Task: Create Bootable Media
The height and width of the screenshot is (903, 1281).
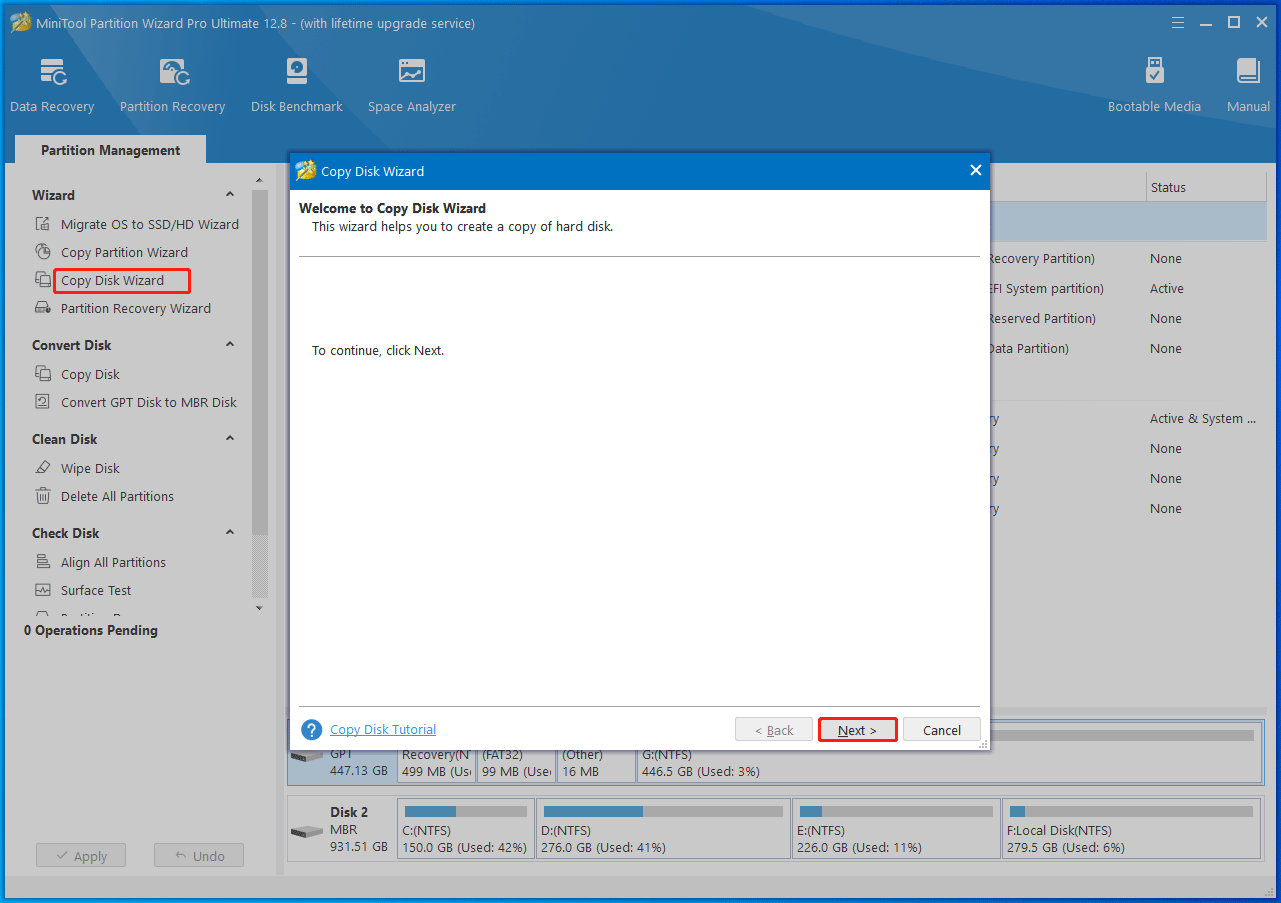Action: click(1154, 86)
